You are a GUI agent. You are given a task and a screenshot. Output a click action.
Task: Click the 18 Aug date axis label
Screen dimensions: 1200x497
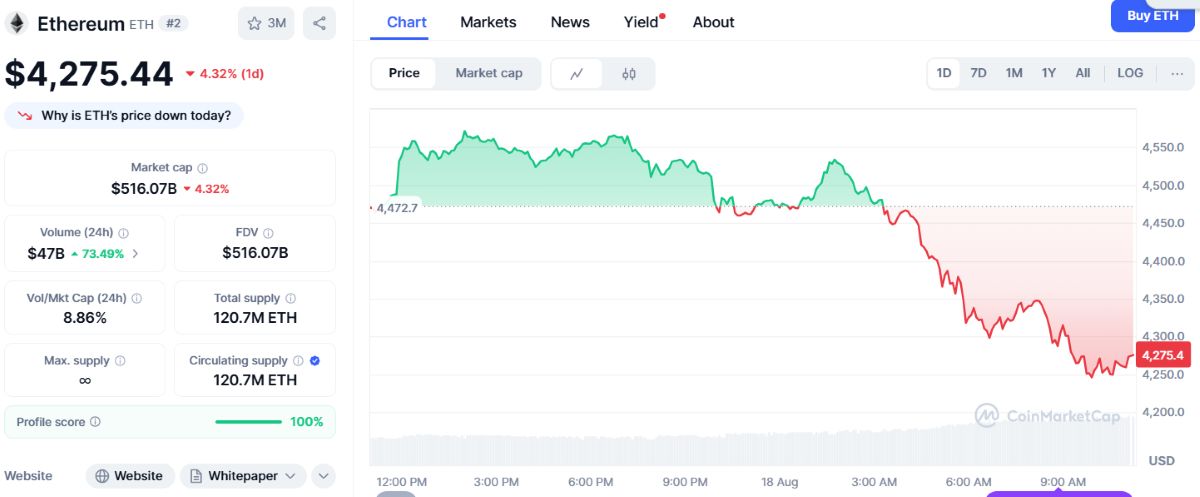[781, 482]
